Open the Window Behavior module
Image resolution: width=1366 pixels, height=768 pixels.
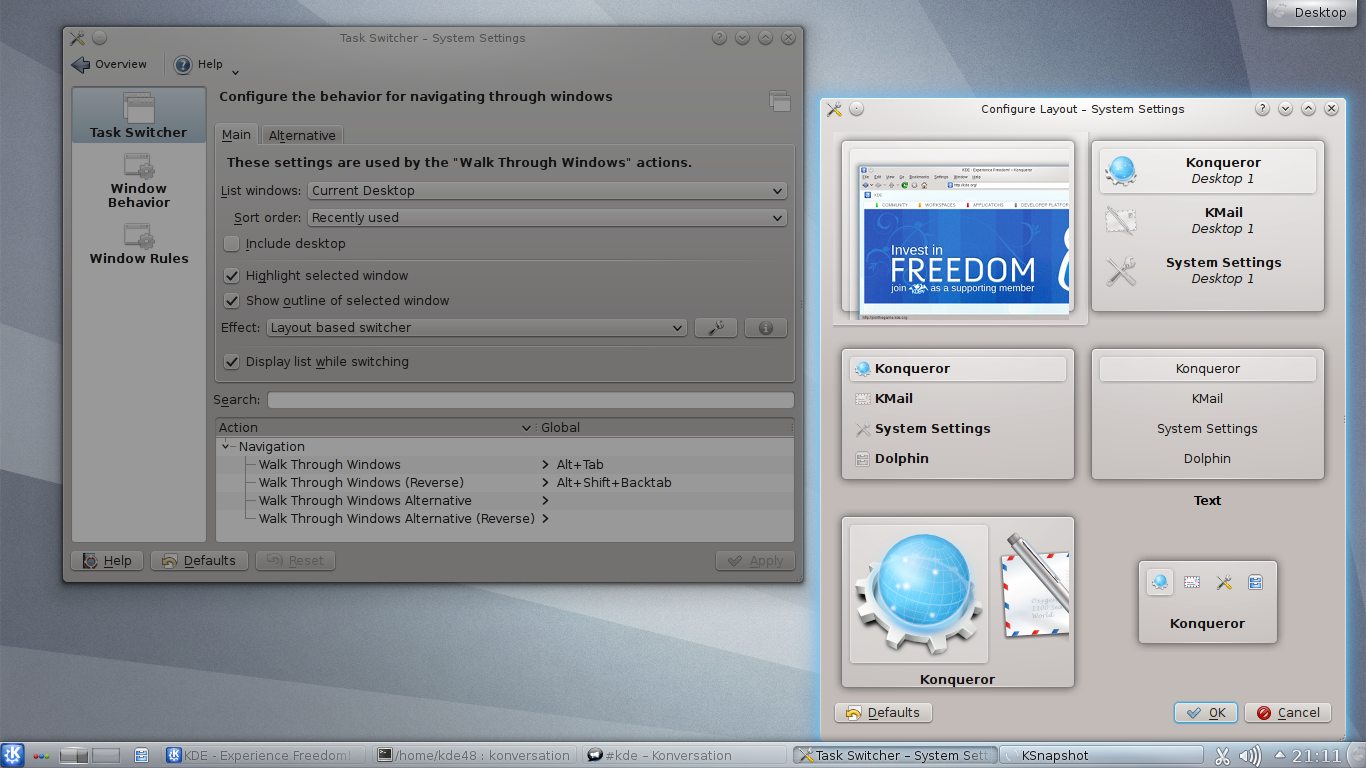coord(138,181)
